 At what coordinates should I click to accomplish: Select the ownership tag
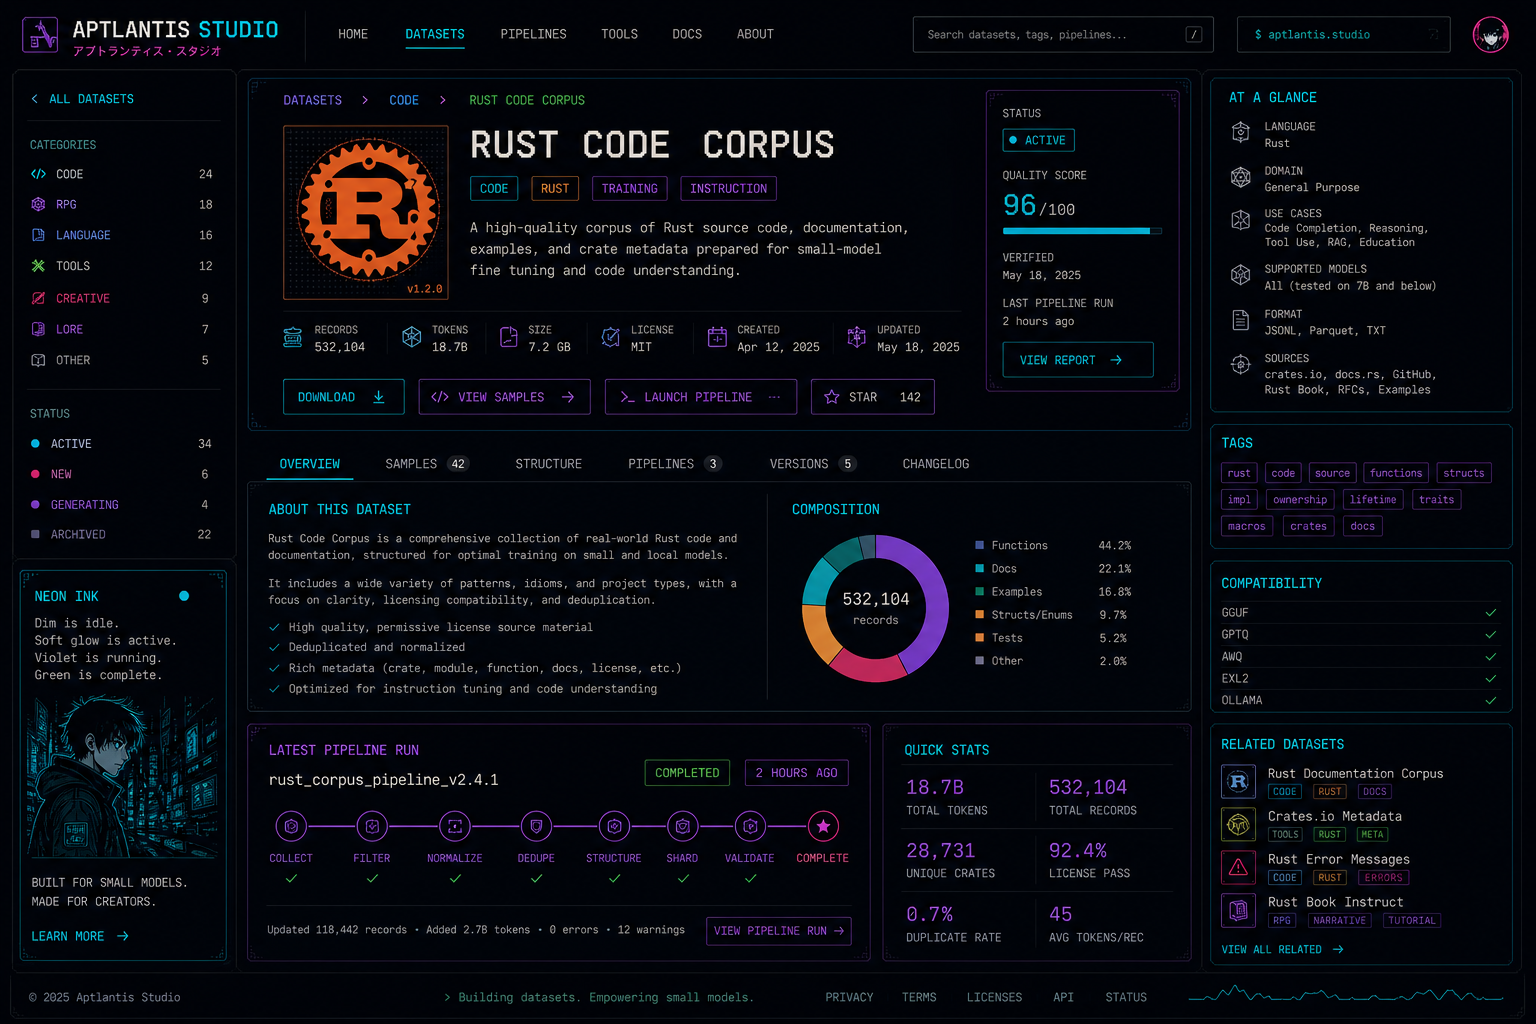click(x=1300, y=500)
